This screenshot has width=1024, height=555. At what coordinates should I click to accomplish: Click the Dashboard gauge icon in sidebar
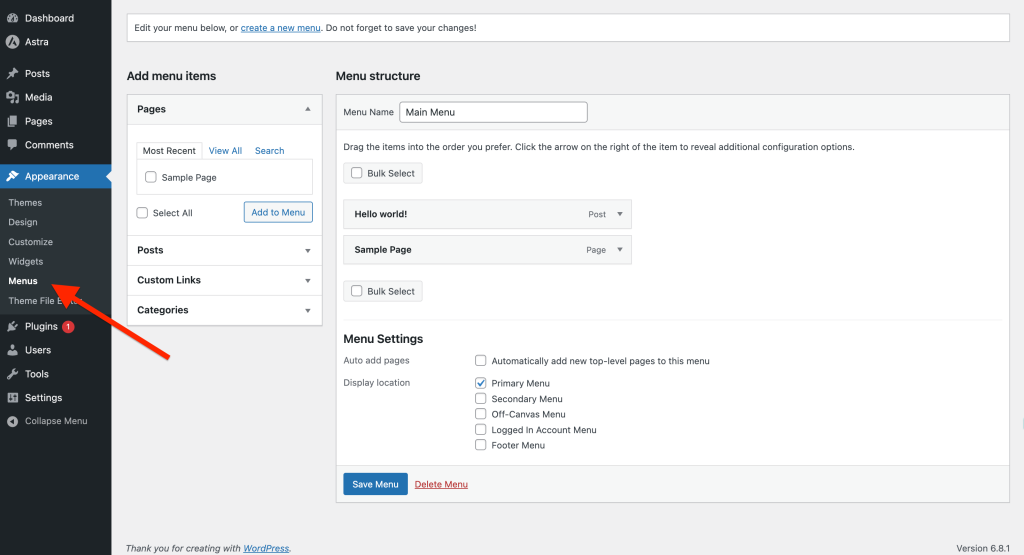tap(12, 18)
